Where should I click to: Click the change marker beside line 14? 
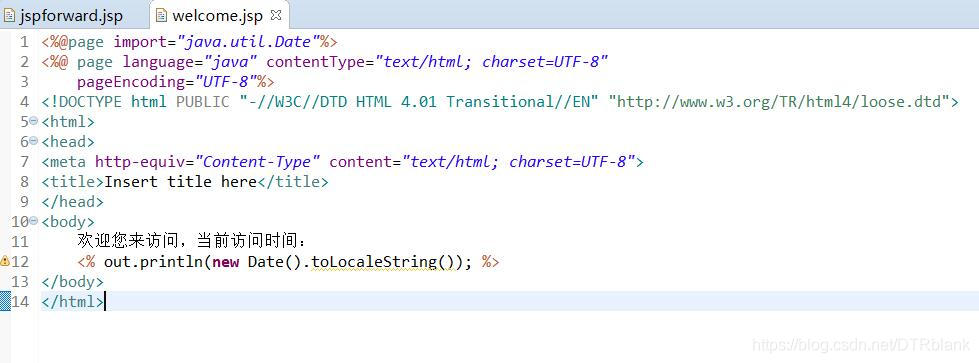point(5,301)
